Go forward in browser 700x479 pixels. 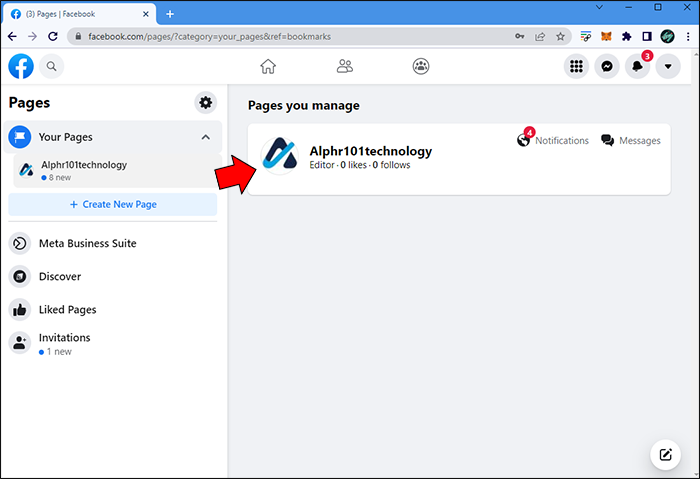click(x=33, y=37)
